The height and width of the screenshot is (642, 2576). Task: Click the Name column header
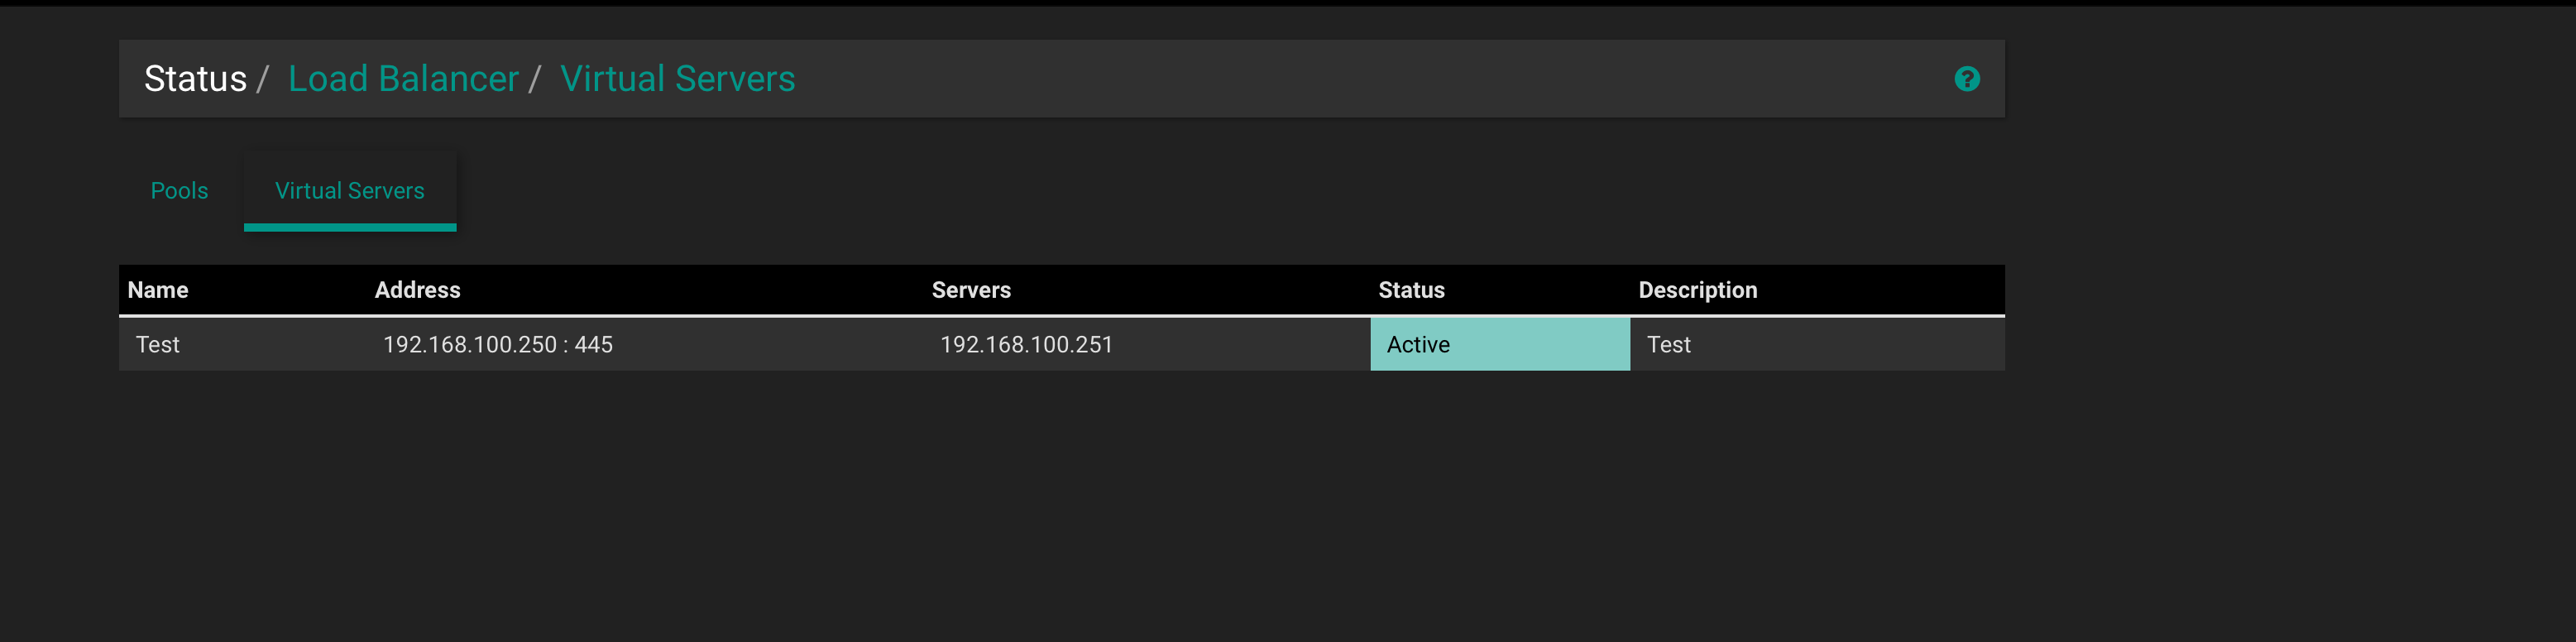click(158, 290)
